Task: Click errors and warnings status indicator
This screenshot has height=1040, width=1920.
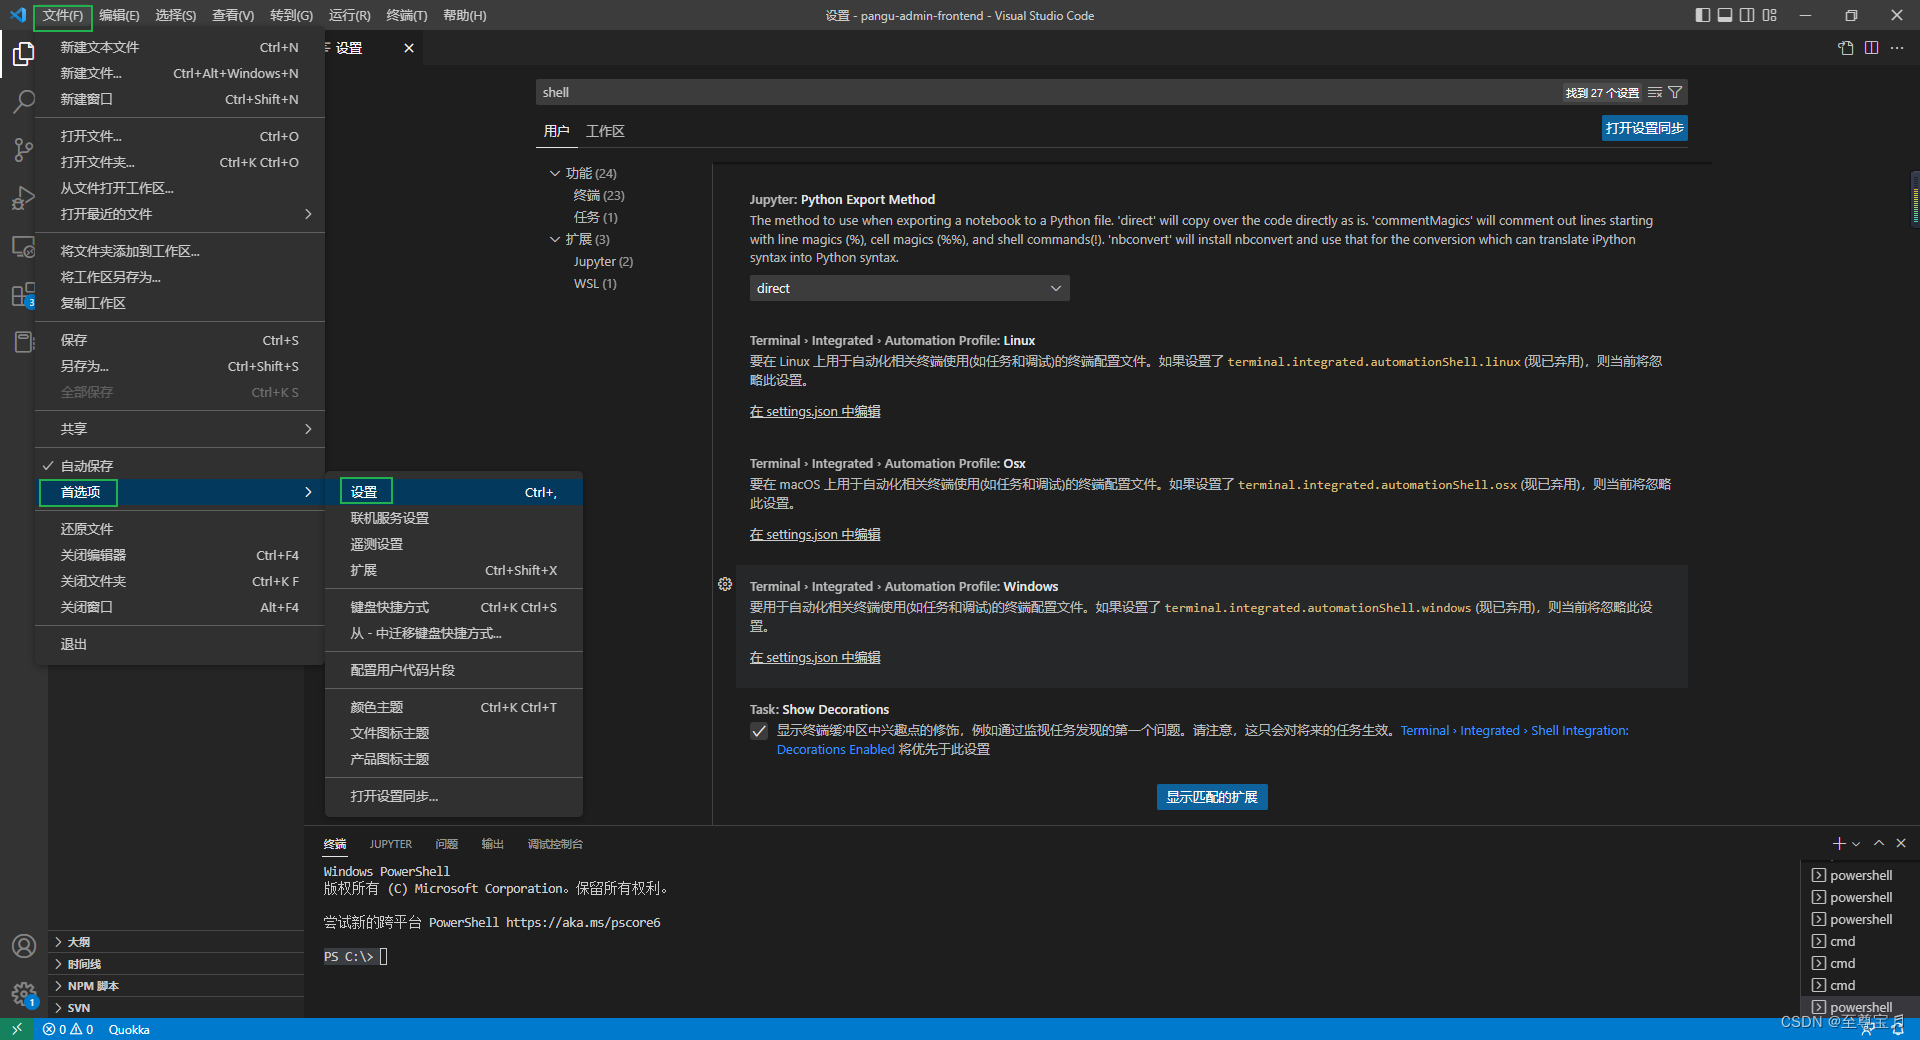Action: [68, 1029]
